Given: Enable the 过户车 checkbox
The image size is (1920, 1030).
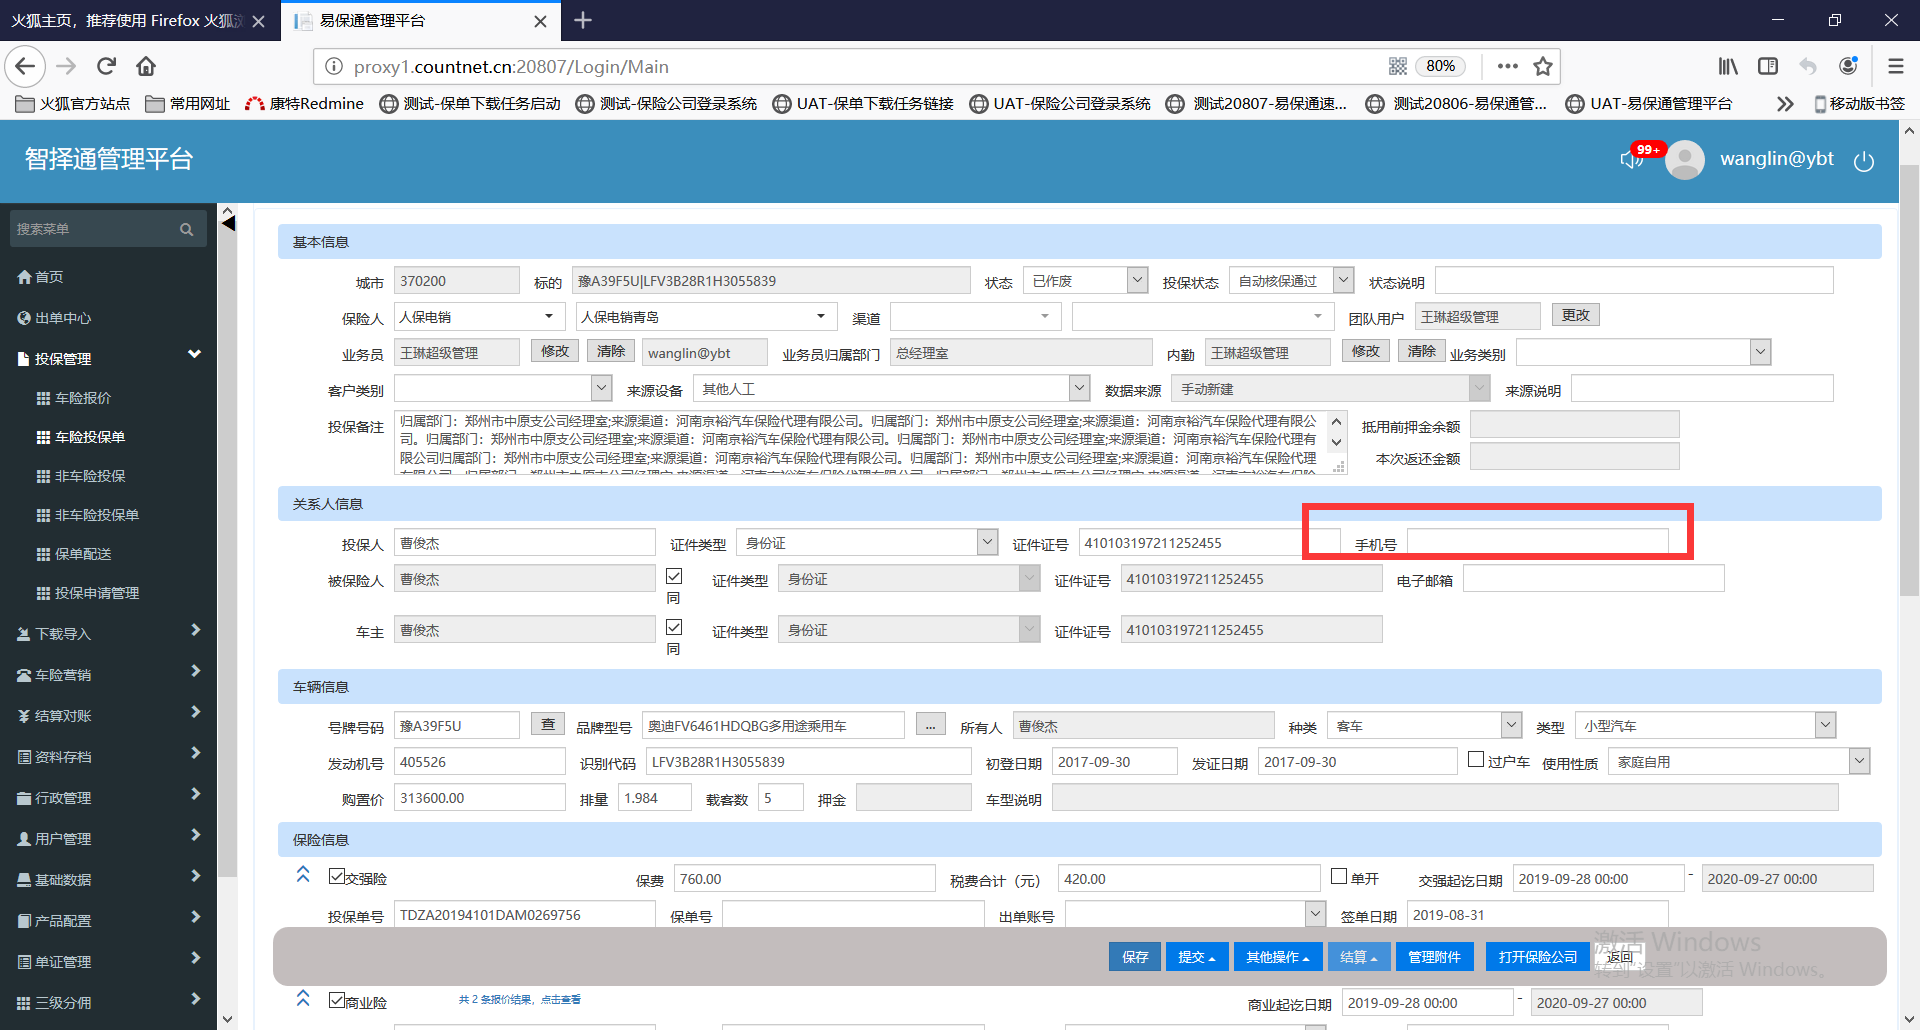Looking at the screenshot, I should point(1475,760).
